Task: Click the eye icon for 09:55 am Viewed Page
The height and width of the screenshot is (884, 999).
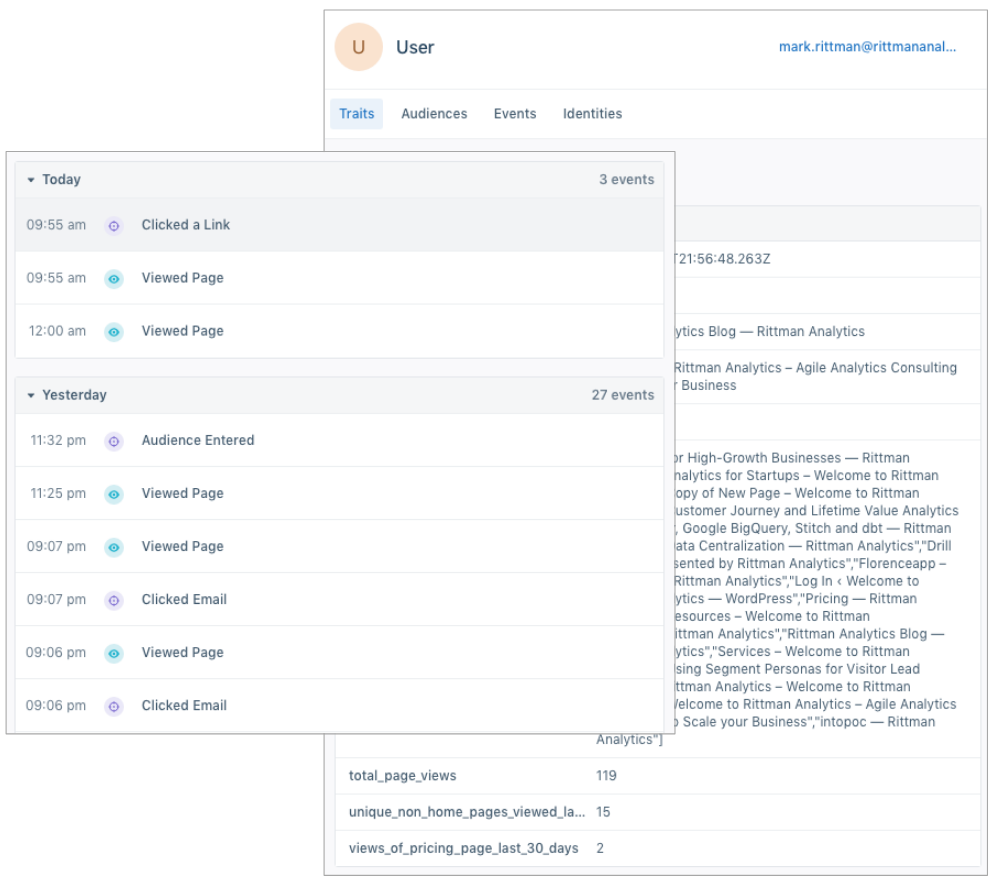Action: 114,279
